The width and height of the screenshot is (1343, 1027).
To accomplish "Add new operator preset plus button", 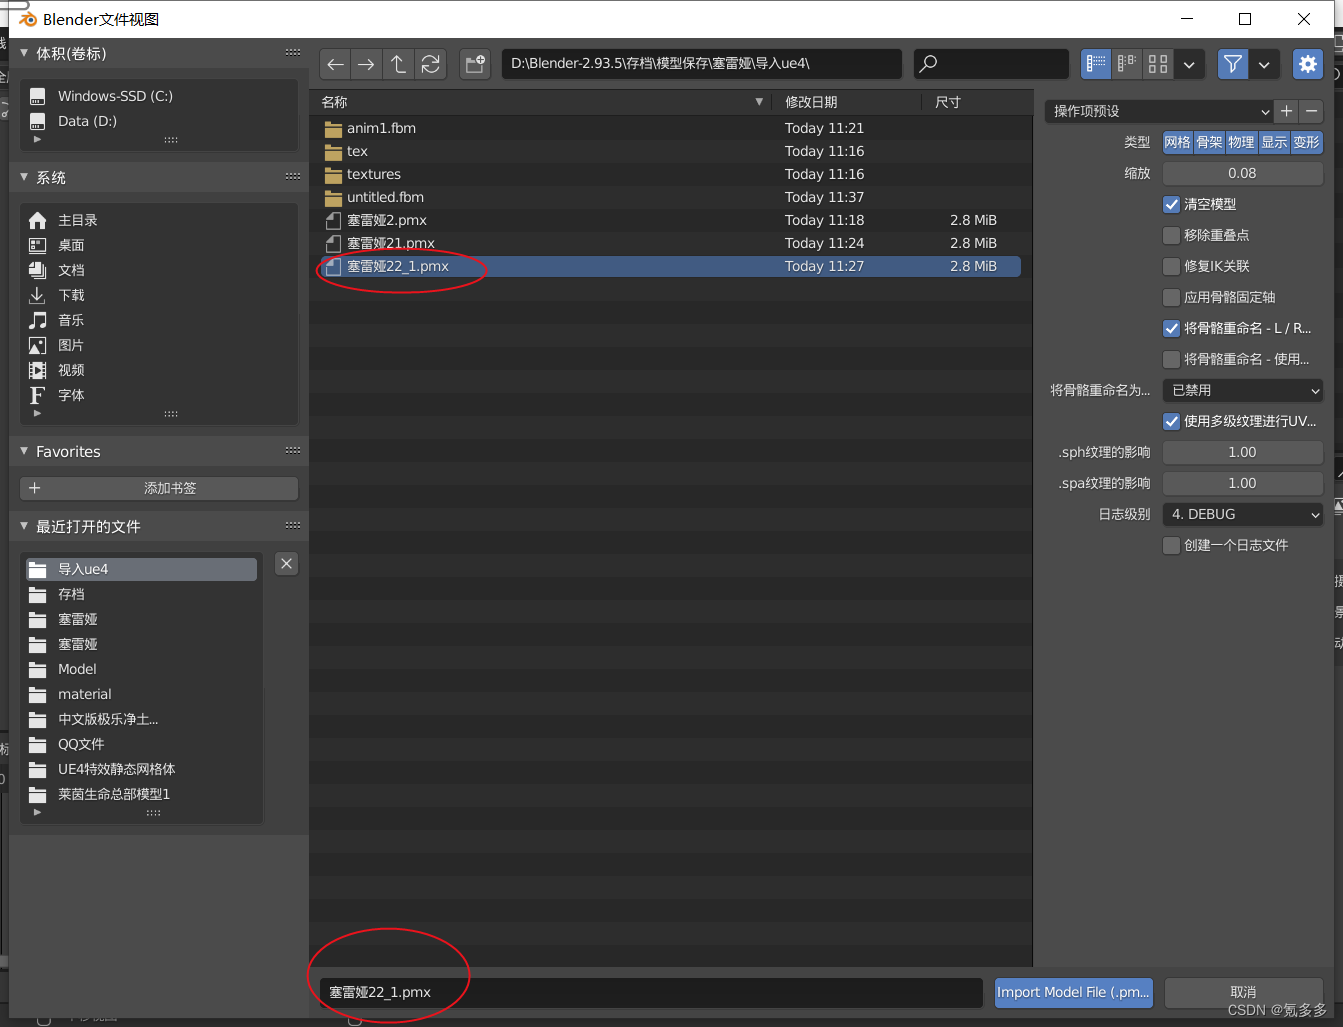I will coord(1287,111).
